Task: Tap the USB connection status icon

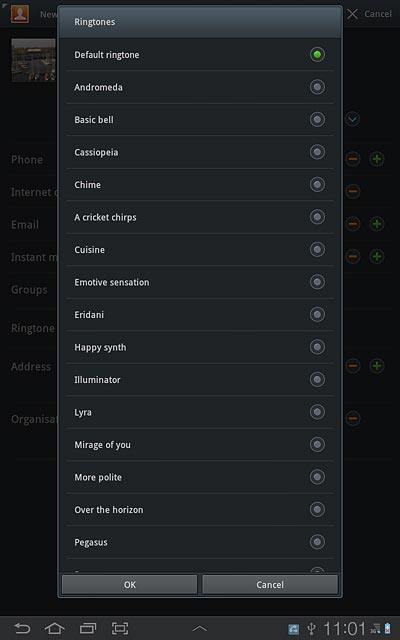Action: coord(311,629)
